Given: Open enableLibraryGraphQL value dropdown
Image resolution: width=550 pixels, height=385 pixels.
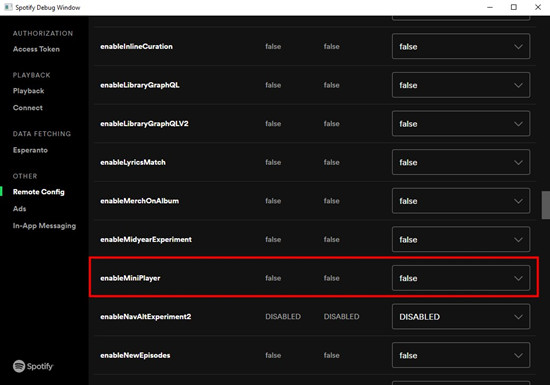Looking at the screenshot, I should click(x=461, y=85).
